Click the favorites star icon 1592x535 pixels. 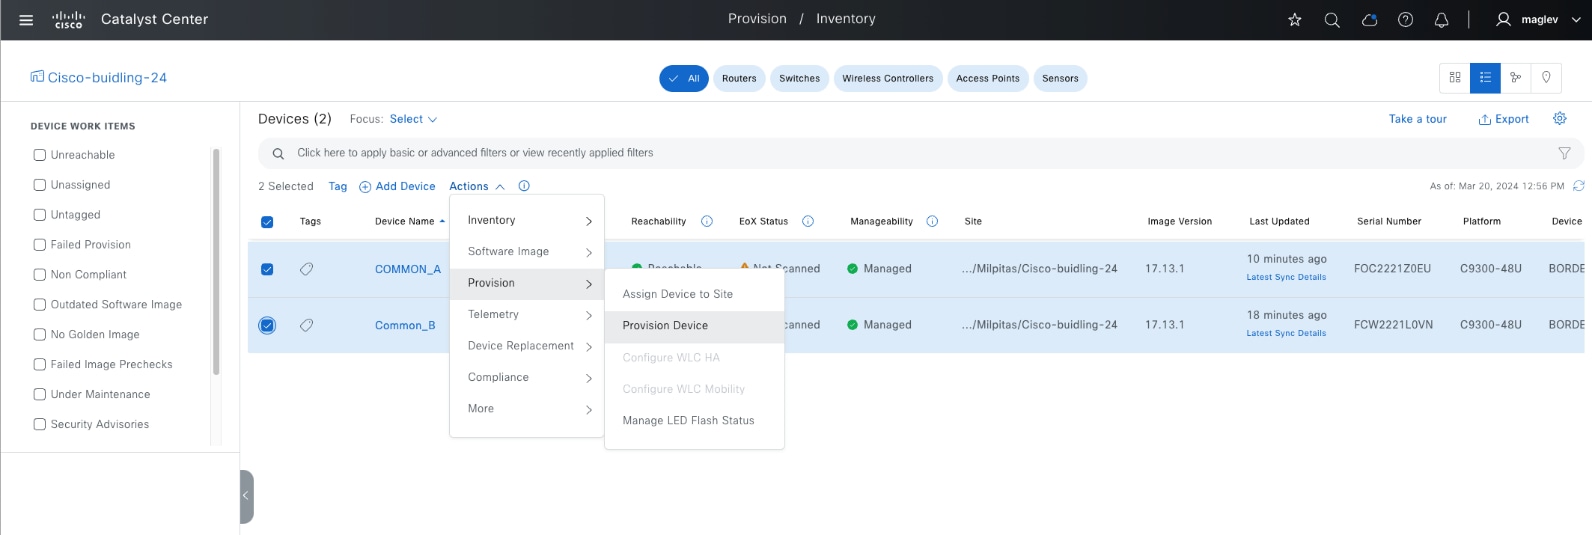coord(1295,20)
